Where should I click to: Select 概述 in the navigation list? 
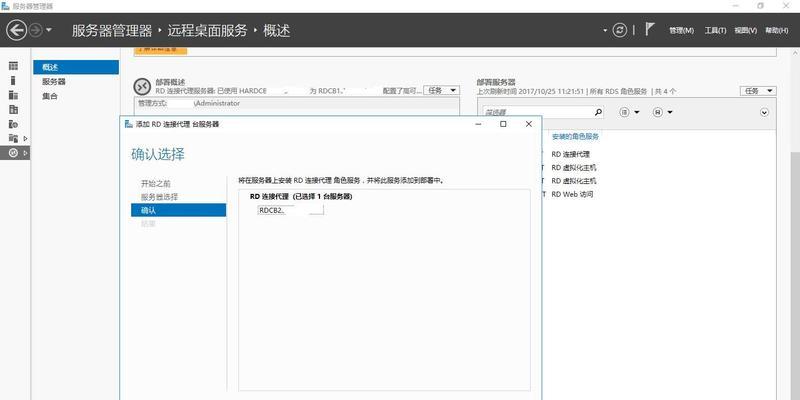click(76, 67)
